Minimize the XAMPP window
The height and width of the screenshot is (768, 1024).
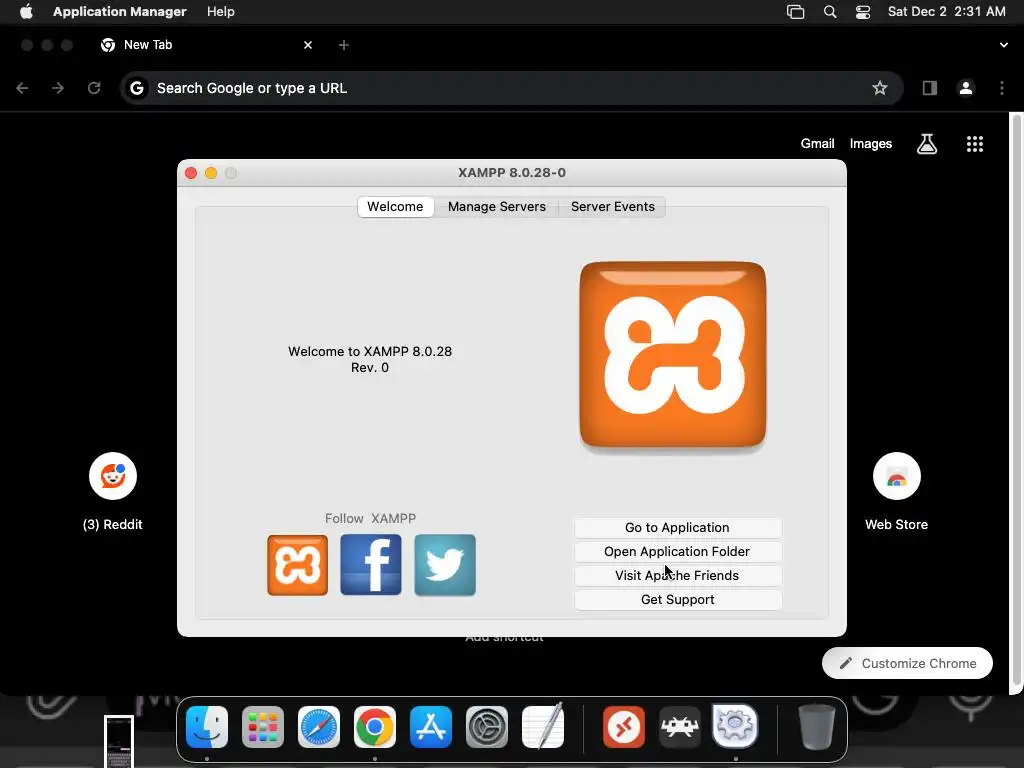[211, 173]
